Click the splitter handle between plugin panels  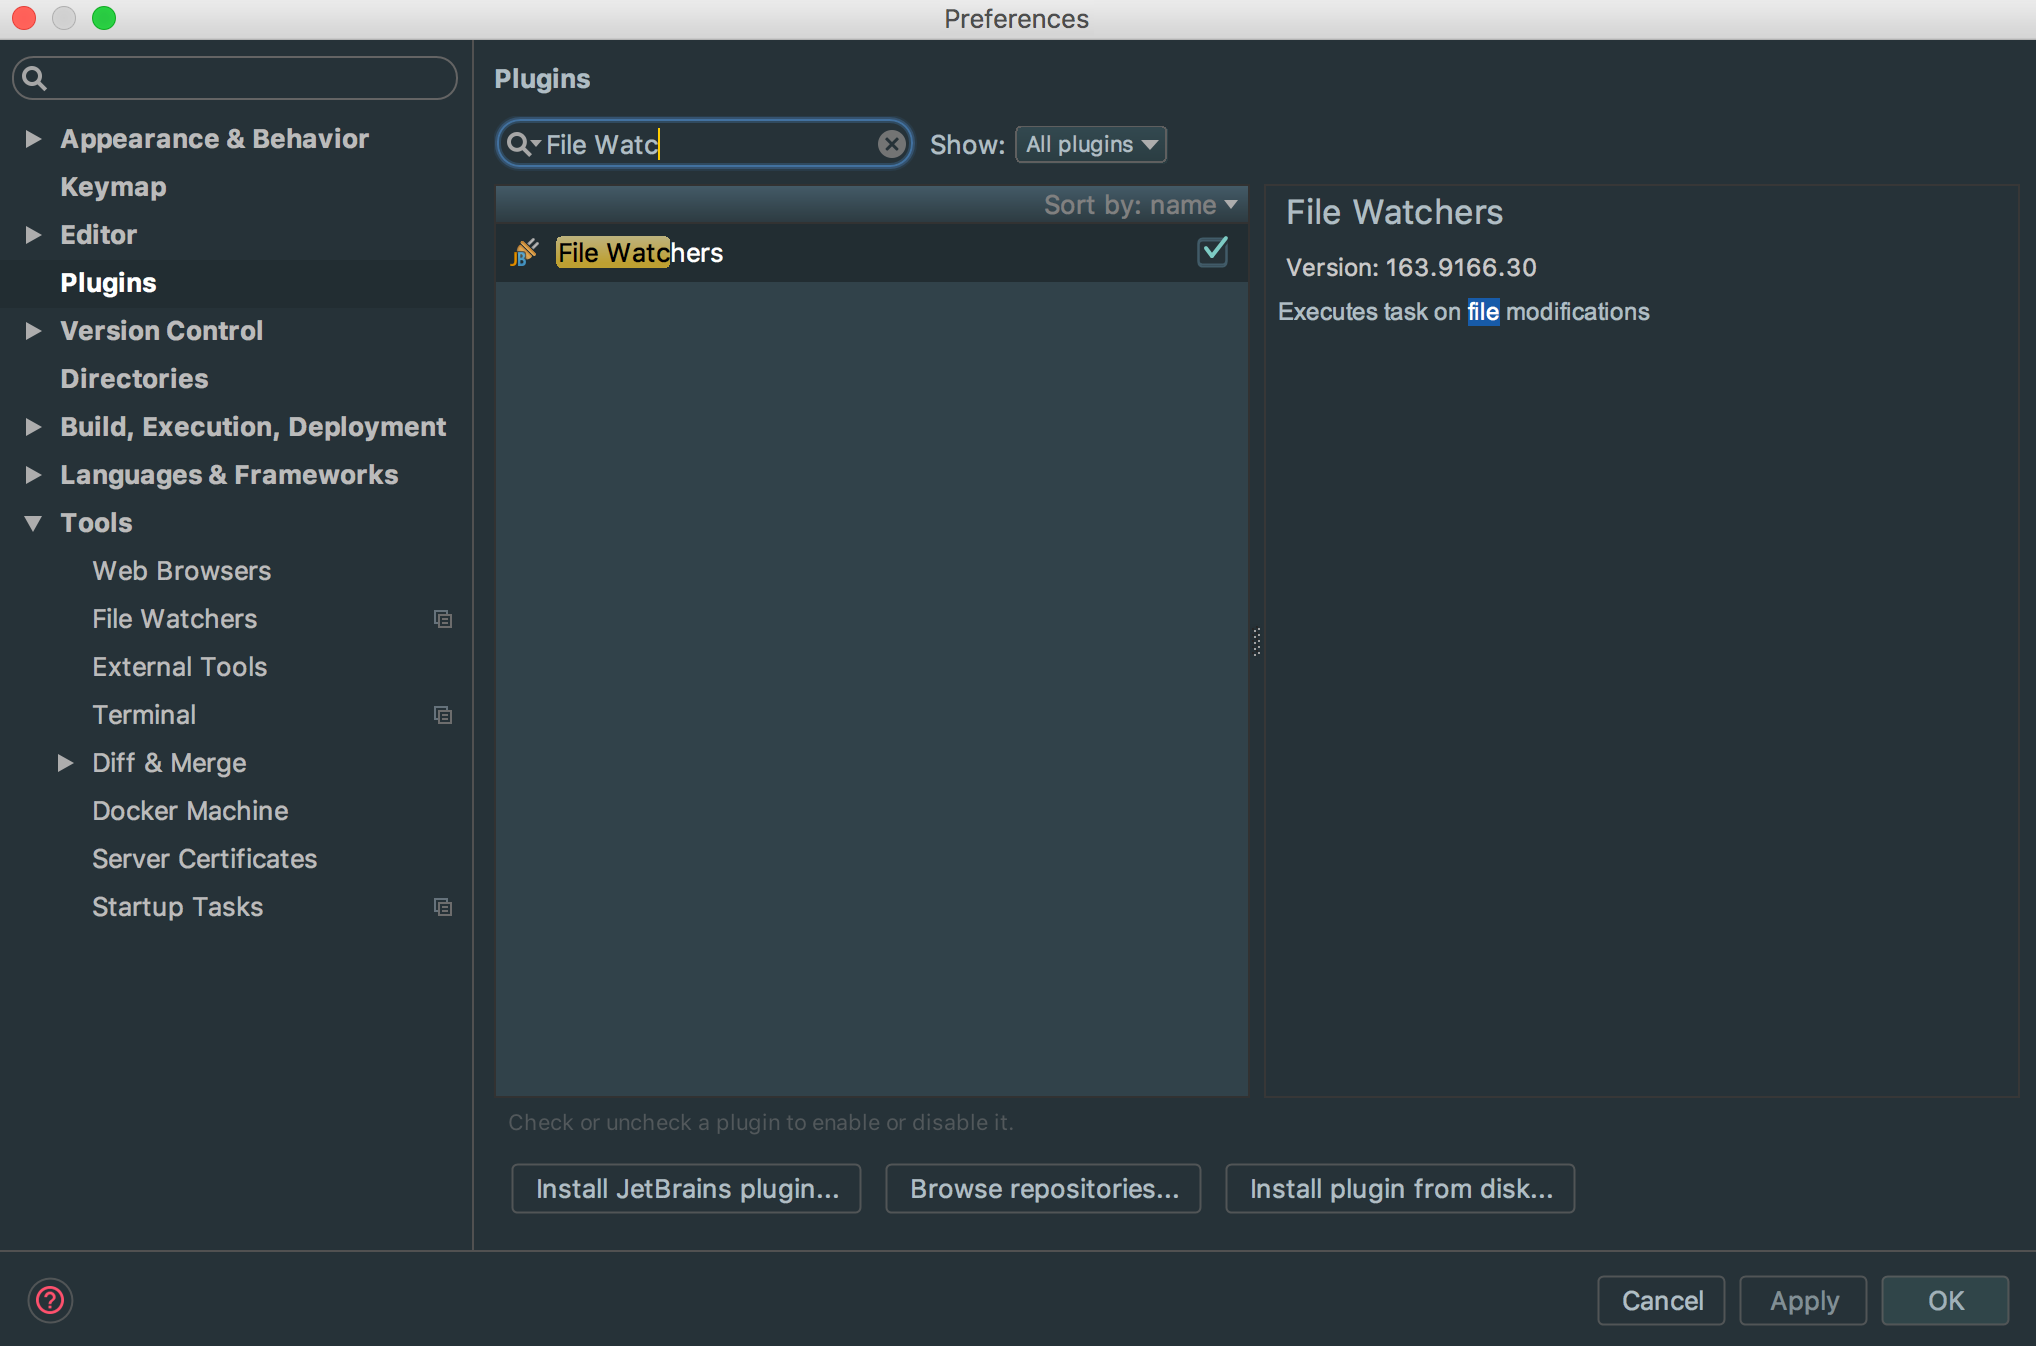coord(1256,641)
